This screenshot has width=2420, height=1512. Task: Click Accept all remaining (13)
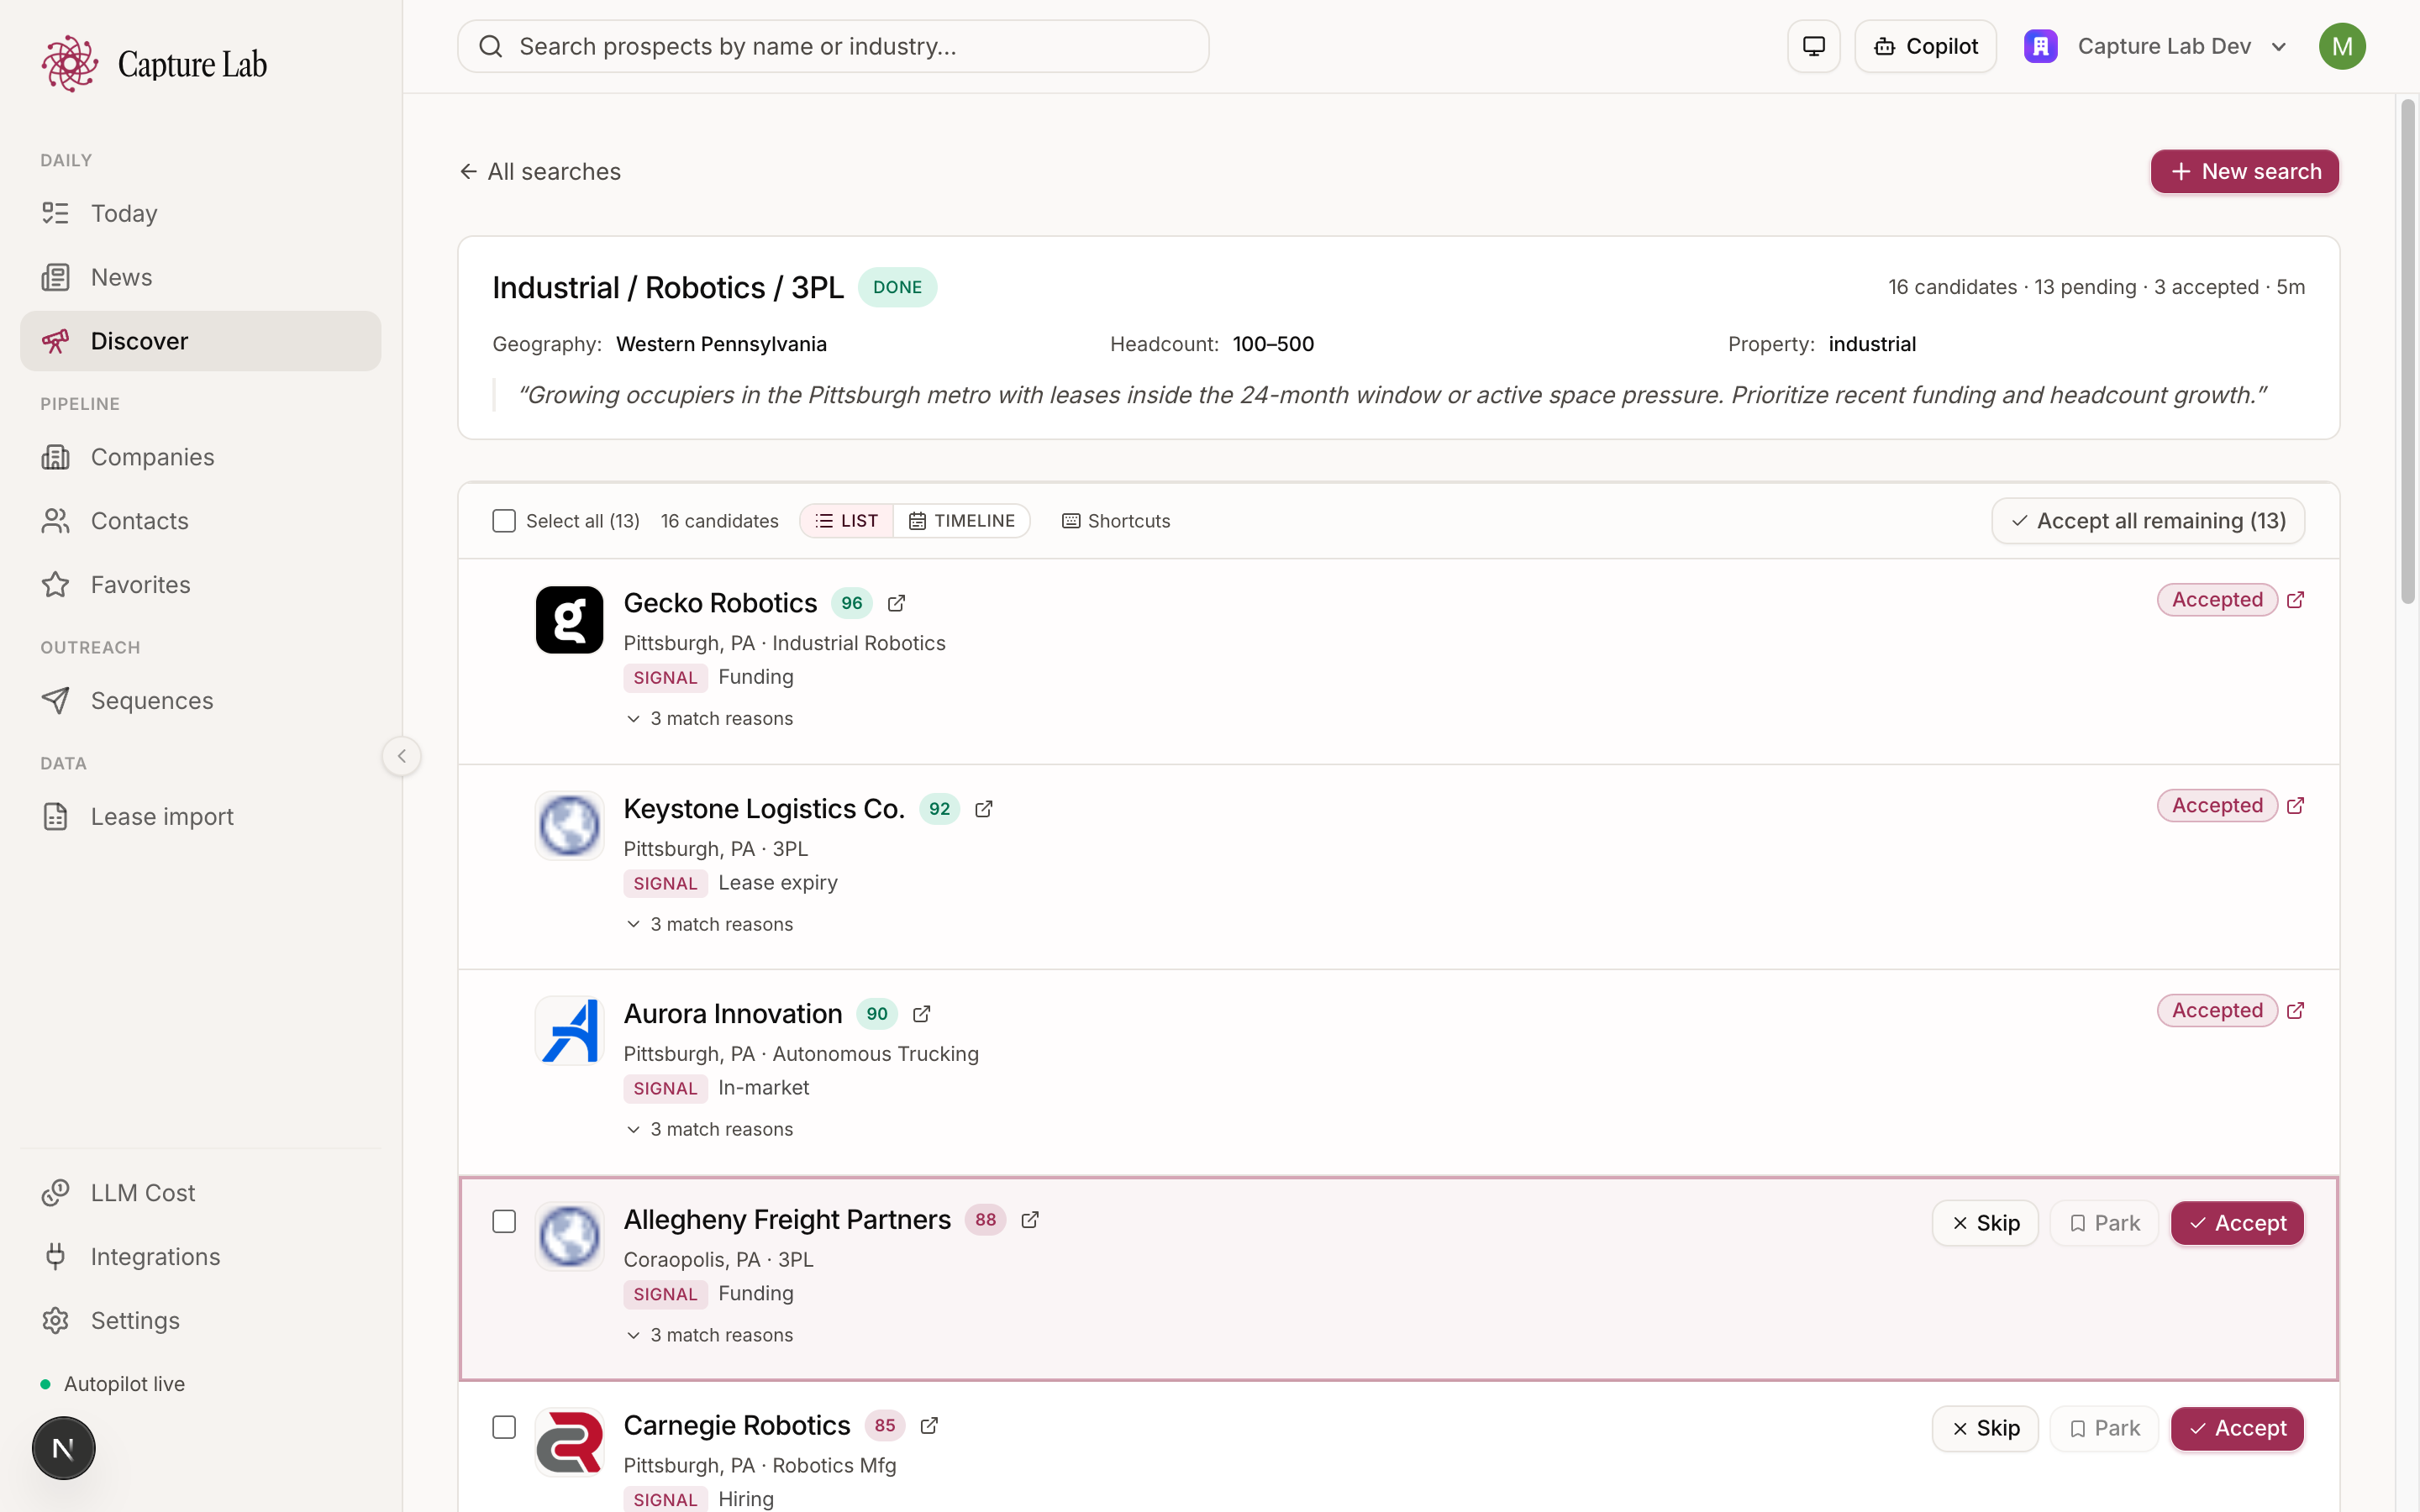2148,521
